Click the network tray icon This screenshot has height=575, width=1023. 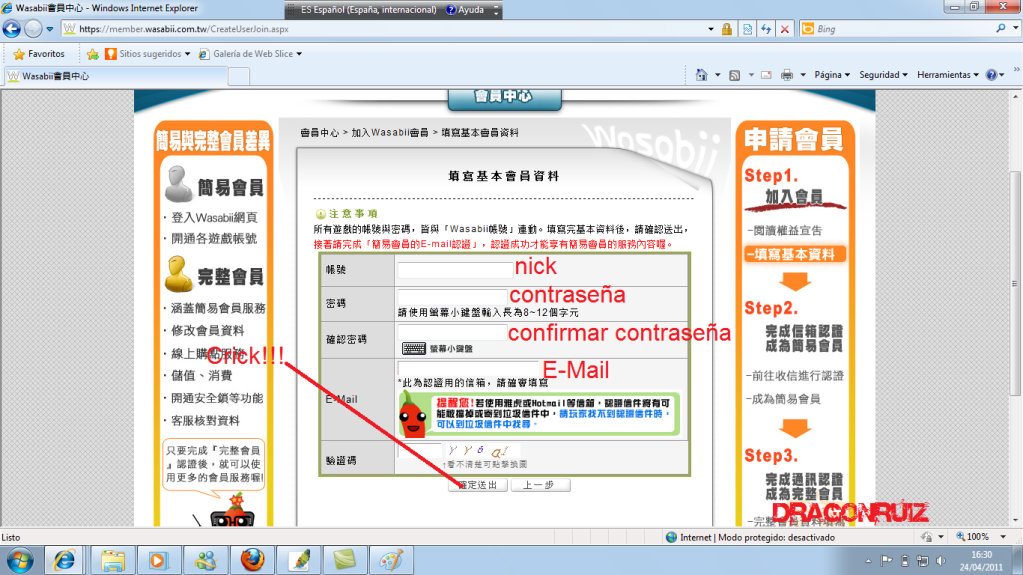[x=923, y=561]
